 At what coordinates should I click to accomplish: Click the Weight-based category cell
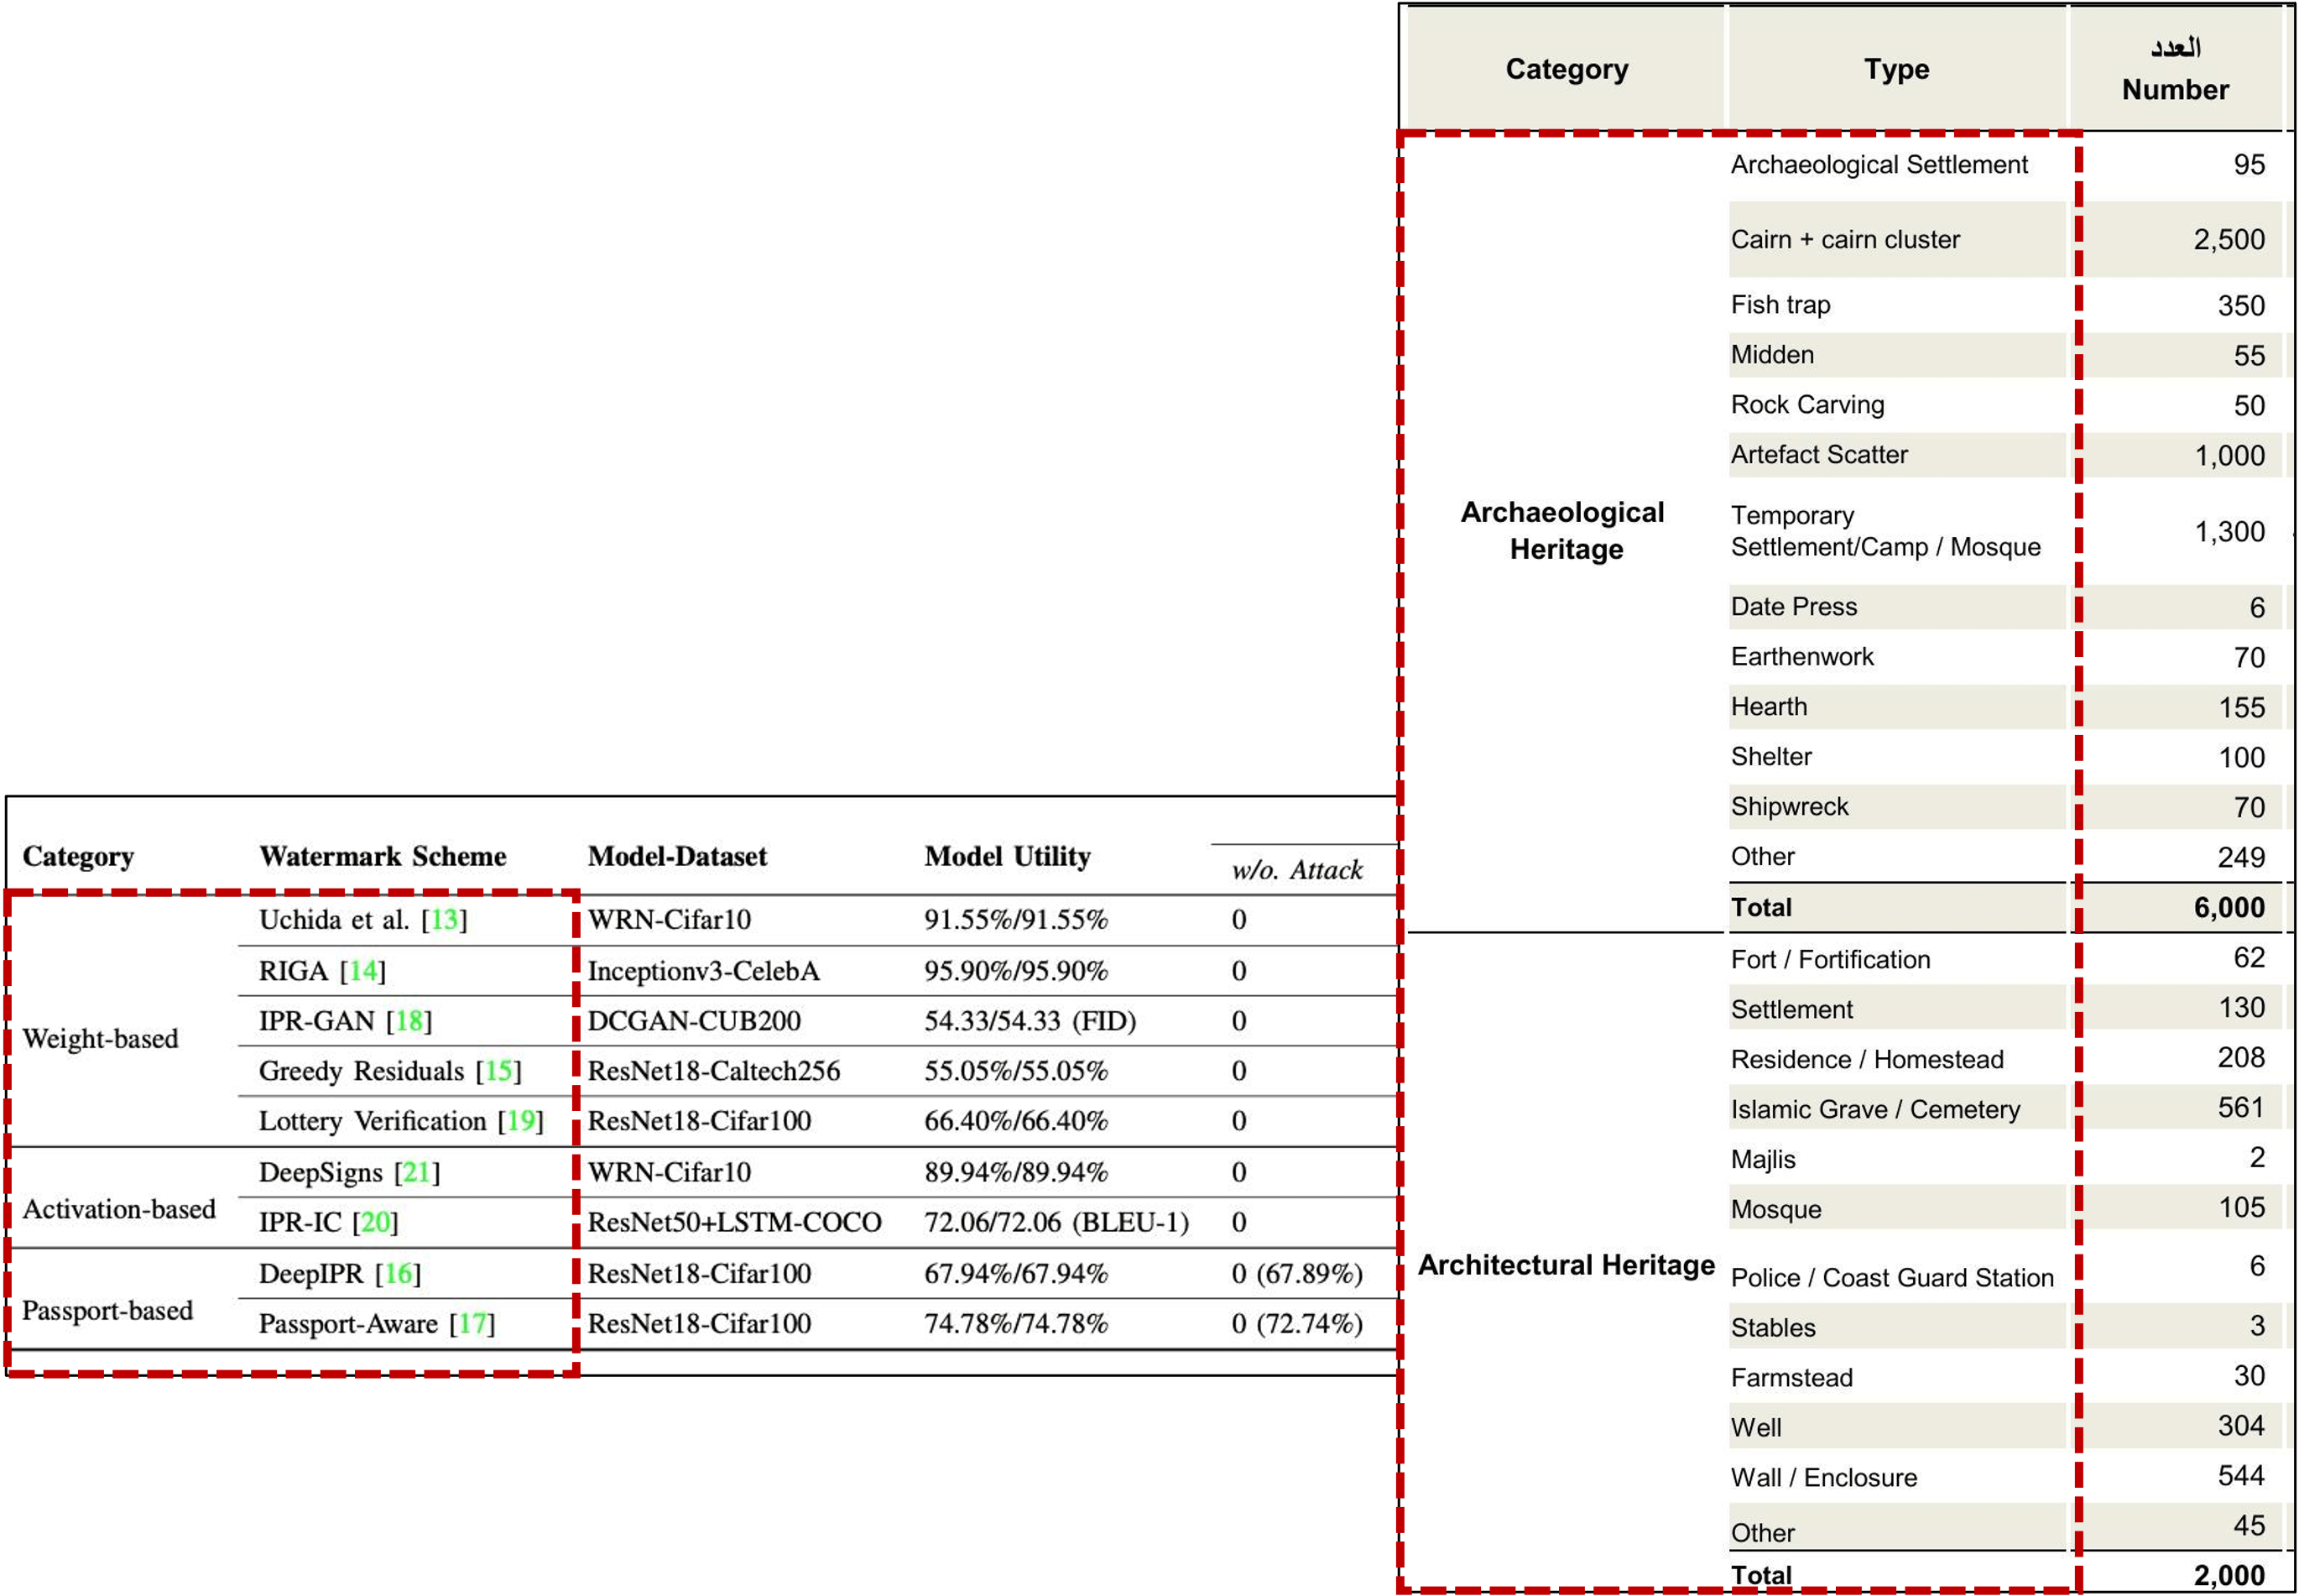[x=100, y=1039]
